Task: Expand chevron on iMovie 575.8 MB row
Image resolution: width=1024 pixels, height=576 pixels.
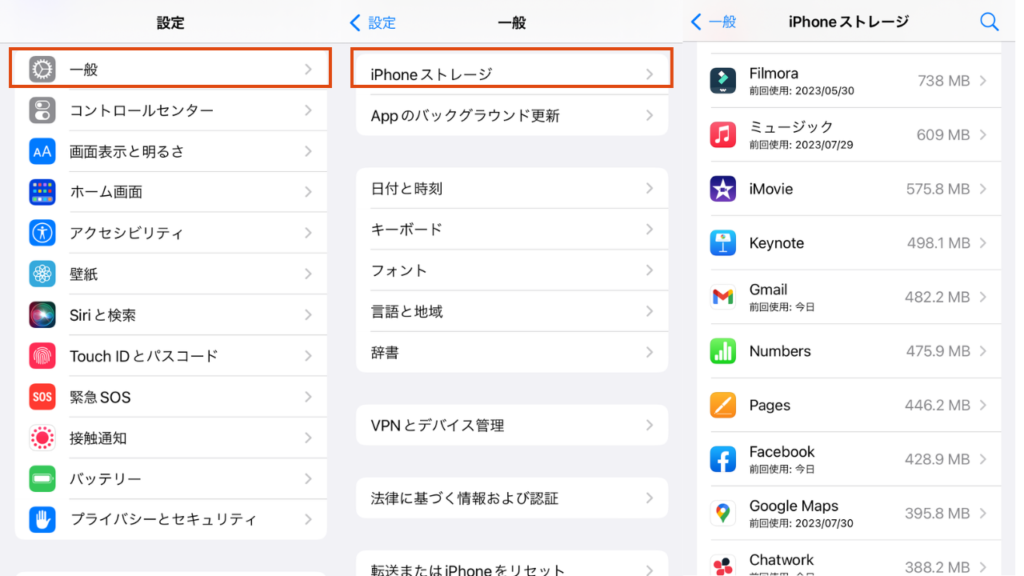Action: (984, 189)
